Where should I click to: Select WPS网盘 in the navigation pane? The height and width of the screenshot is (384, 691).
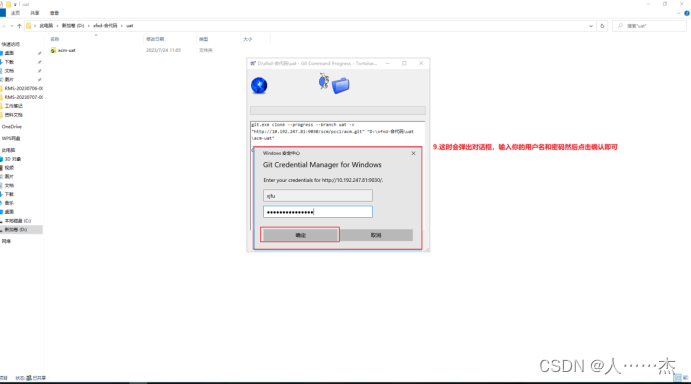[11, 138]
